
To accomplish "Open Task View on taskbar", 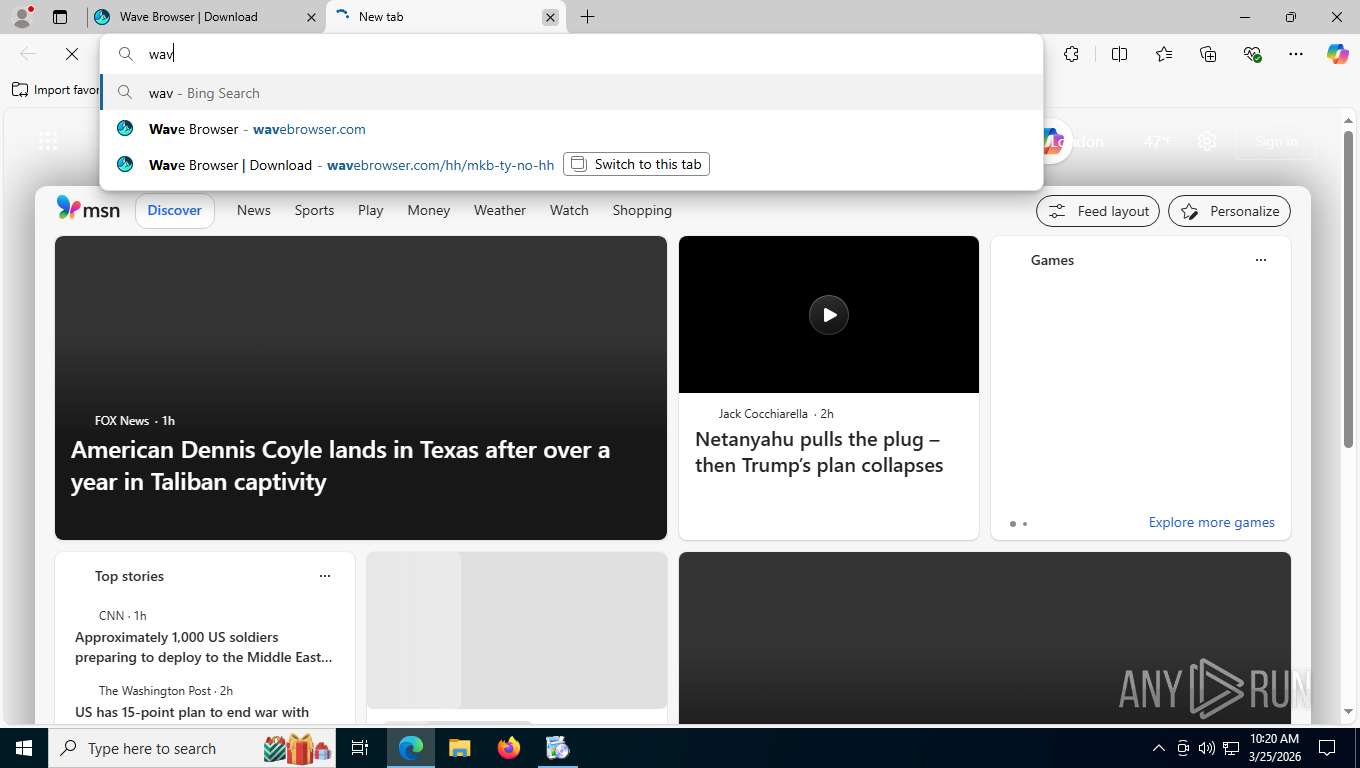I will (x=360, y=748).
